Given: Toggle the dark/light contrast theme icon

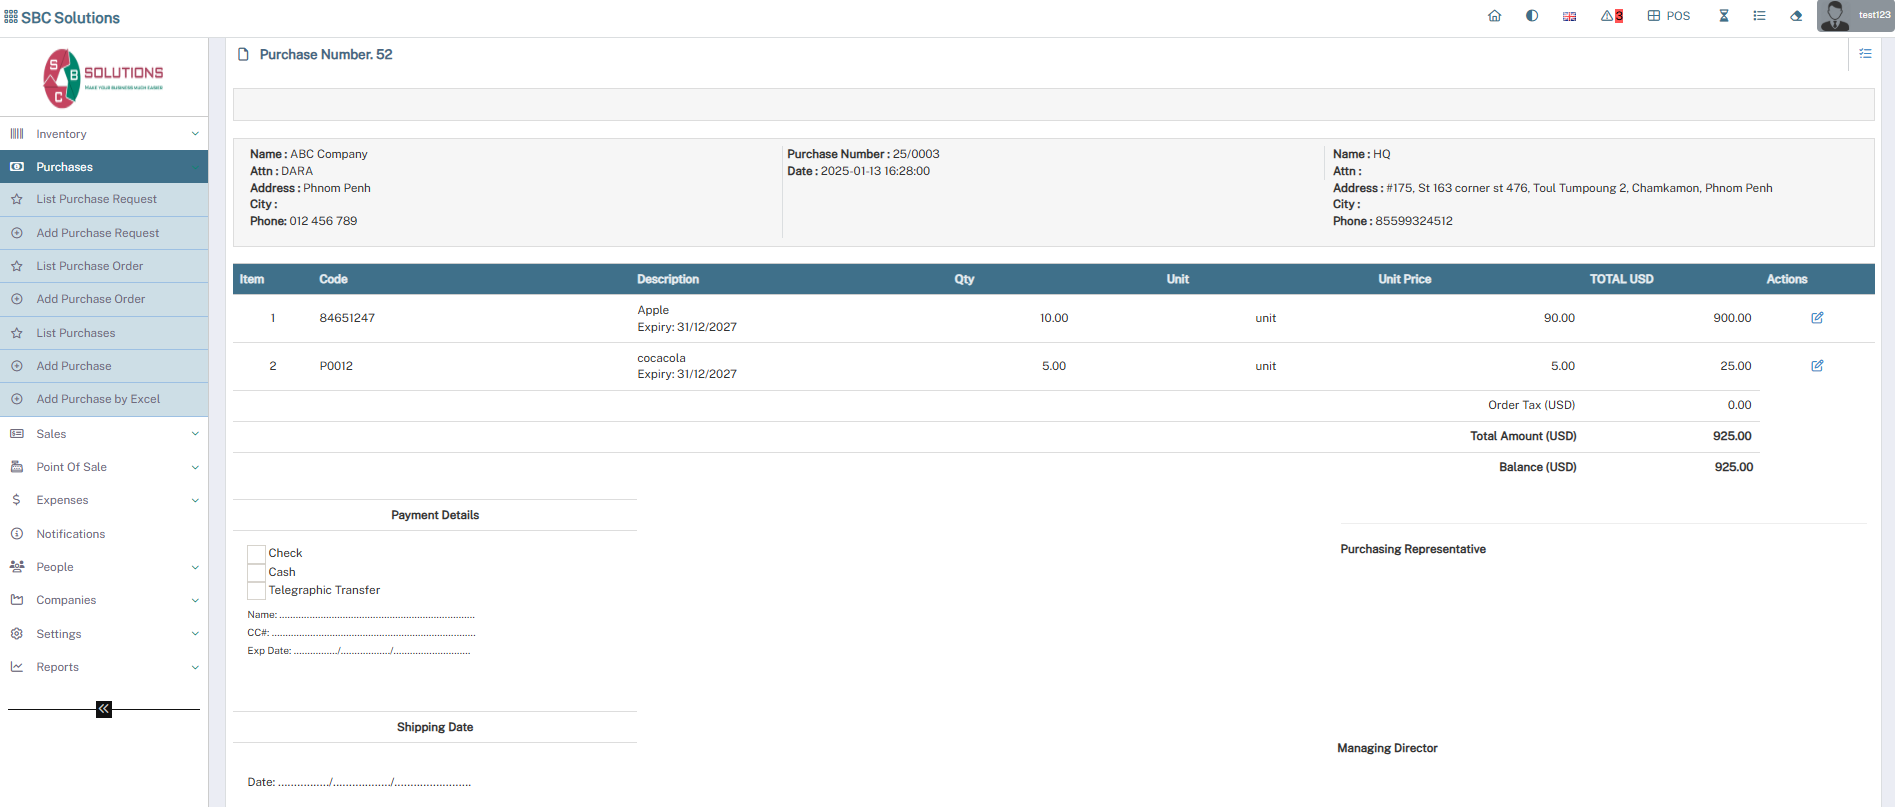Looking at the screenshot, I should [x=1532, y=16].
